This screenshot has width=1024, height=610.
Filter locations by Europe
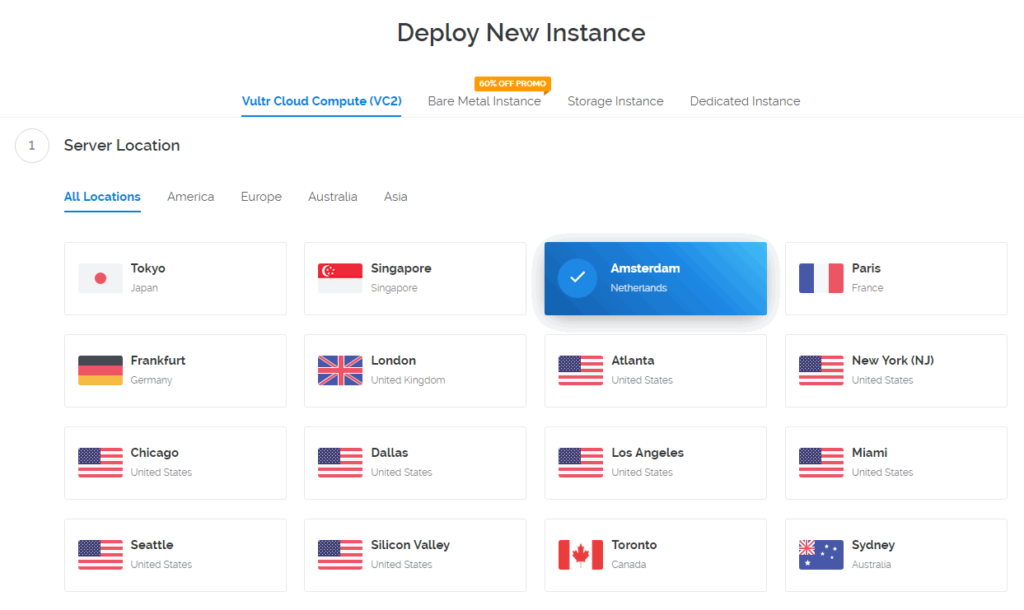pos(261,197)
